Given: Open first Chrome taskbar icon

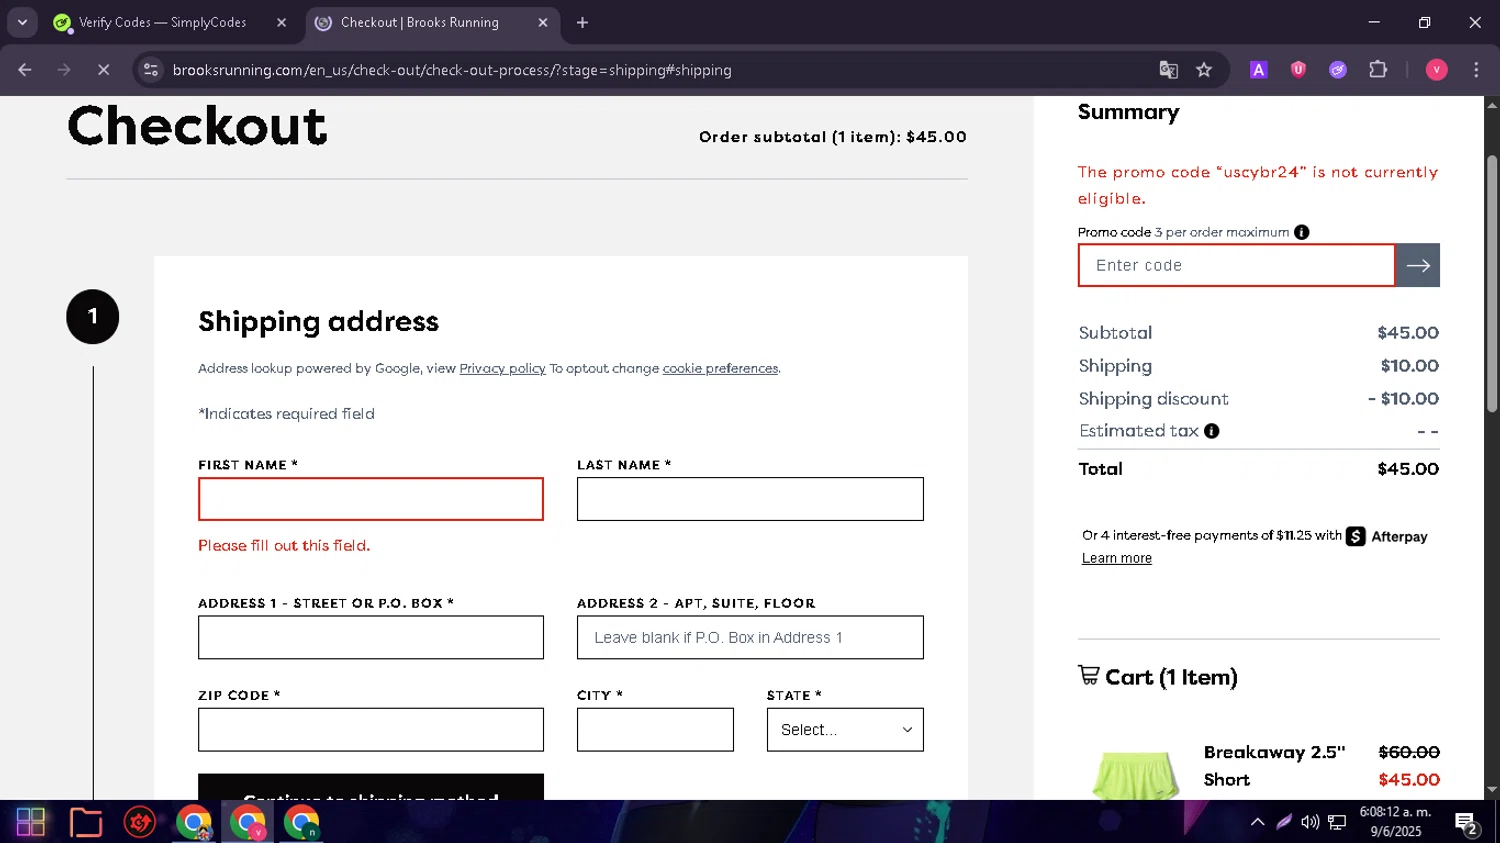Looking at the screenshot, I should coord(194,822).
